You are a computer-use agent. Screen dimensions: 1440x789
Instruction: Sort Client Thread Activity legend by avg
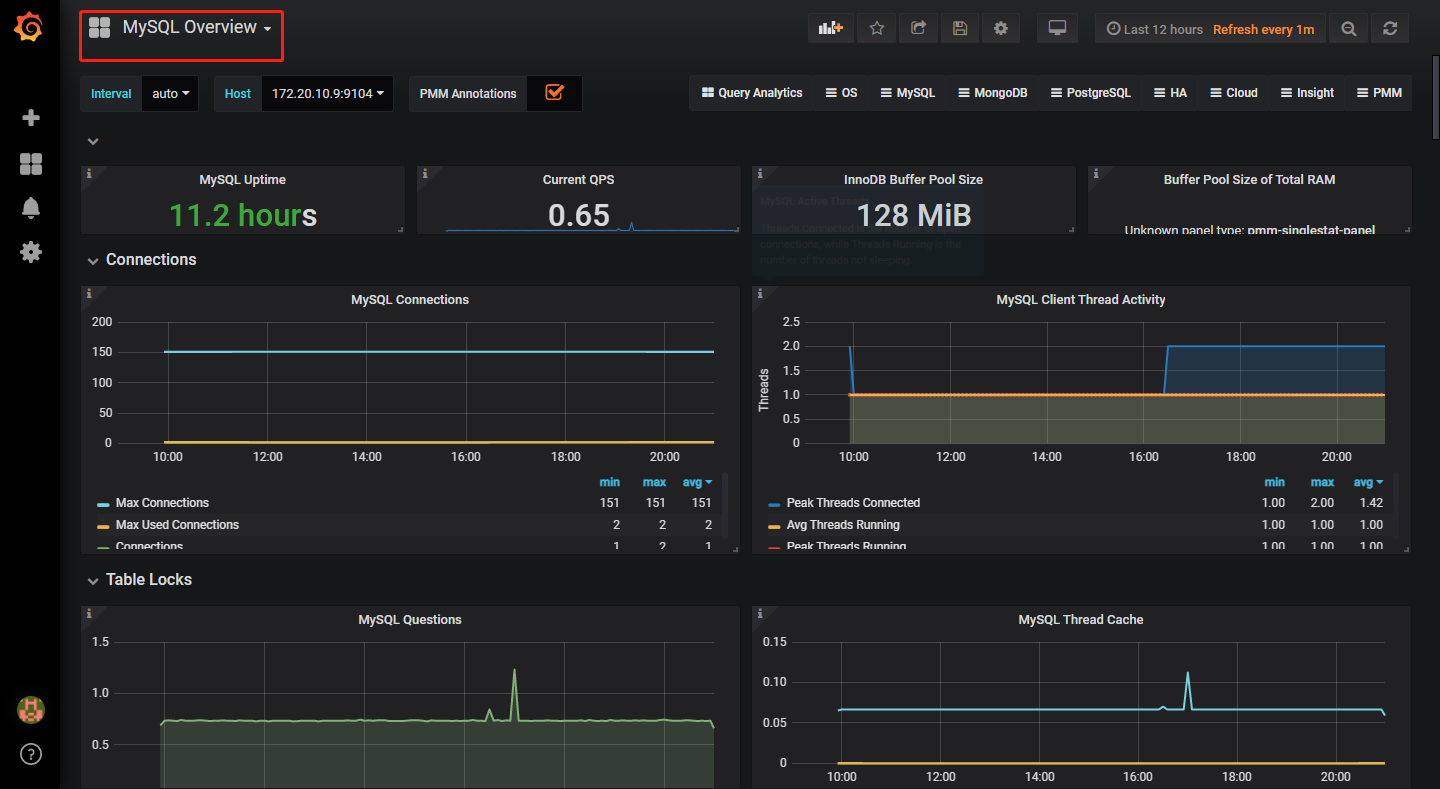[x=1369, y=482]
